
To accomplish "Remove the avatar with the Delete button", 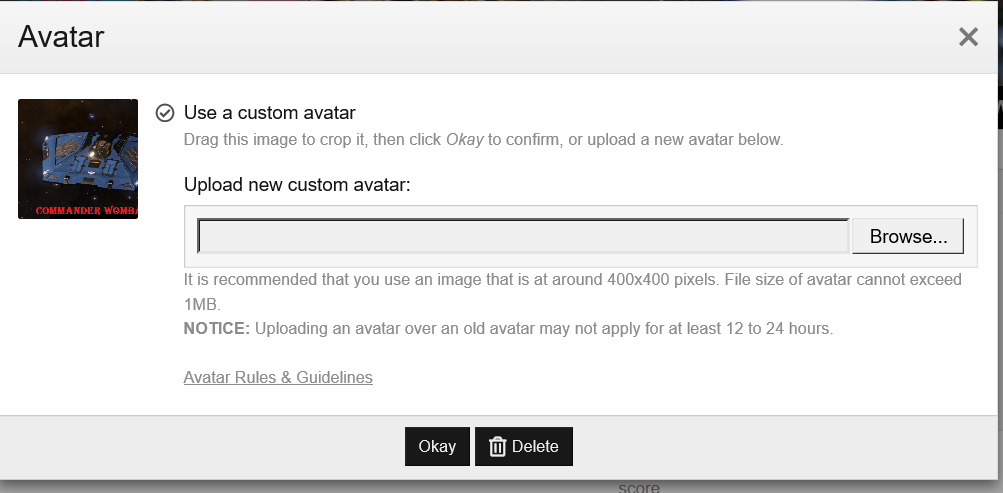I will 523,446.
